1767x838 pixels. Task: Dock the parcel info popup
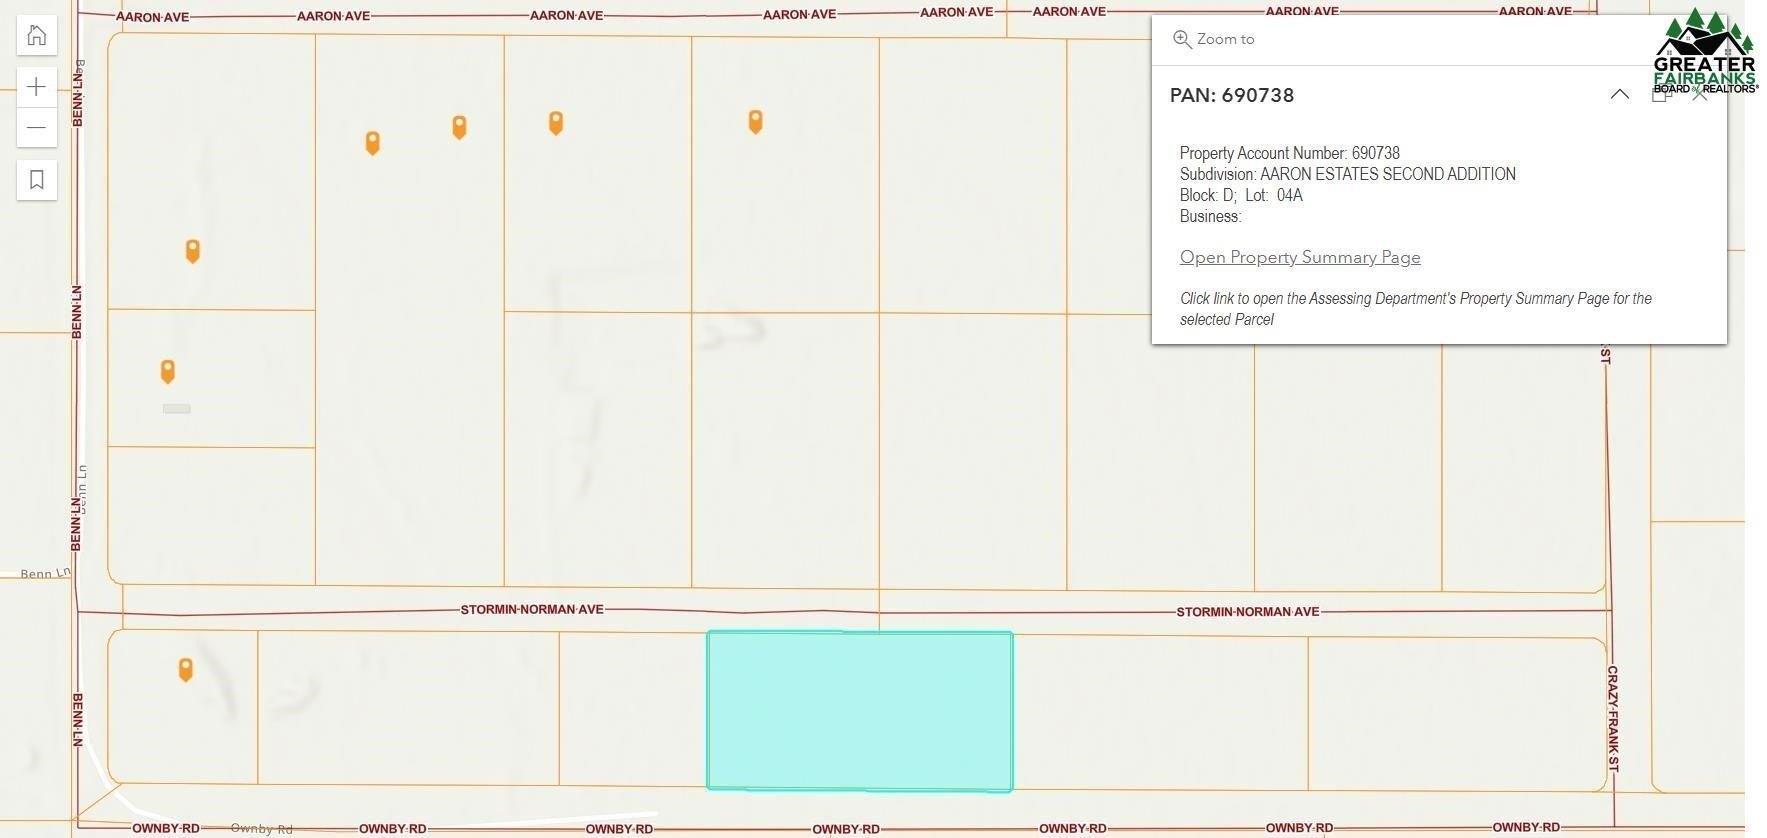click(1660, 95)
